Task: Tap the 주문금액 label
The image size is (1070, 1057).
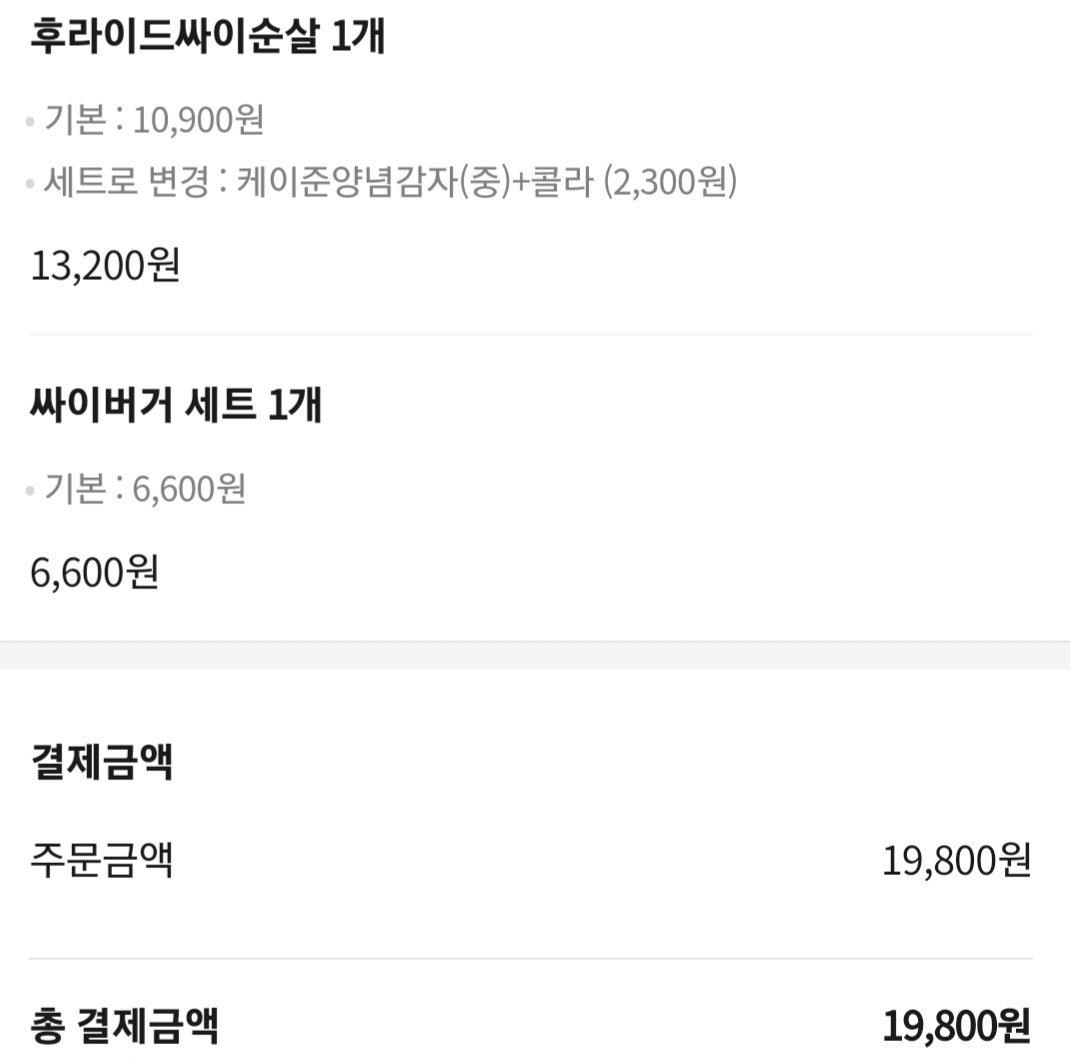Action: (102, 859)
